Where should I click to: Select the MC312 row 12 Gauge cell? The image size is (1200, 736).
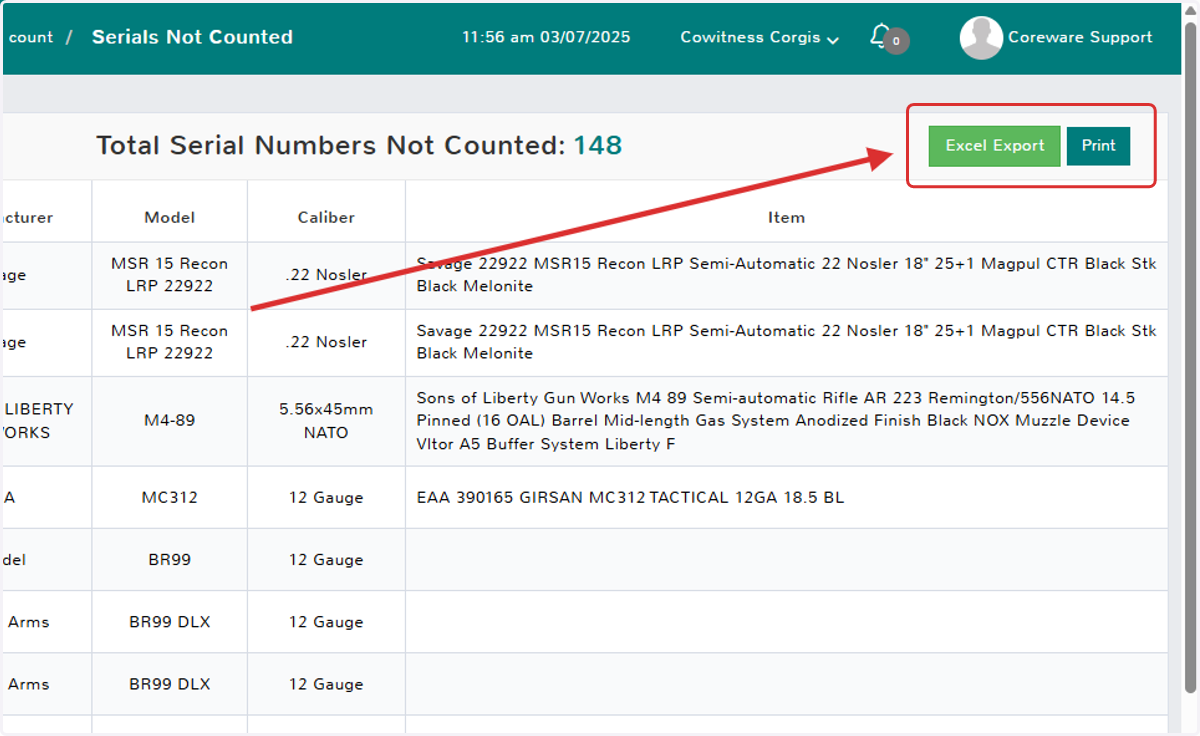[326, 497]
